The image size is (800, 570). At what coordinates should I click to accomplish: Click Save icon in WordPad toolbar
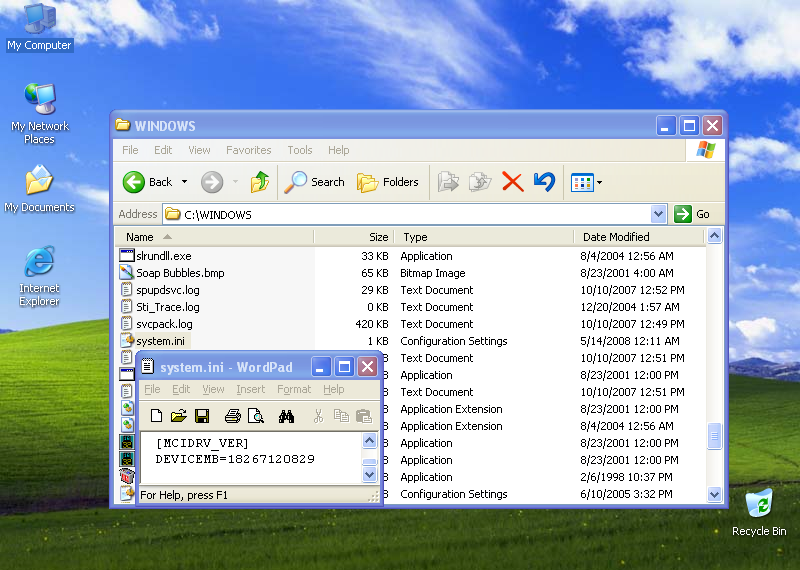pos(202,416)
